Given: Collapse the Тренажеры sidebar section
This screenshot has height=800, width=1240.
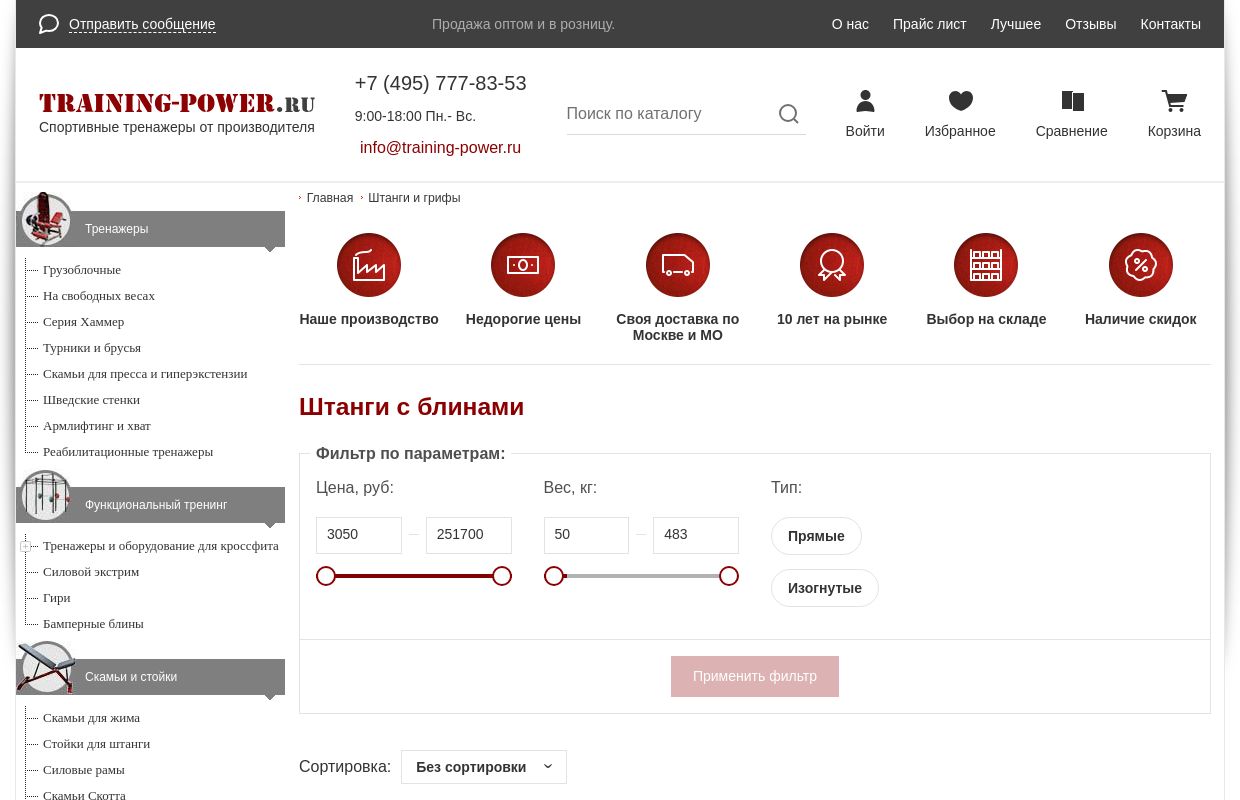Looking at the screenshot, I should pos(269,248).
